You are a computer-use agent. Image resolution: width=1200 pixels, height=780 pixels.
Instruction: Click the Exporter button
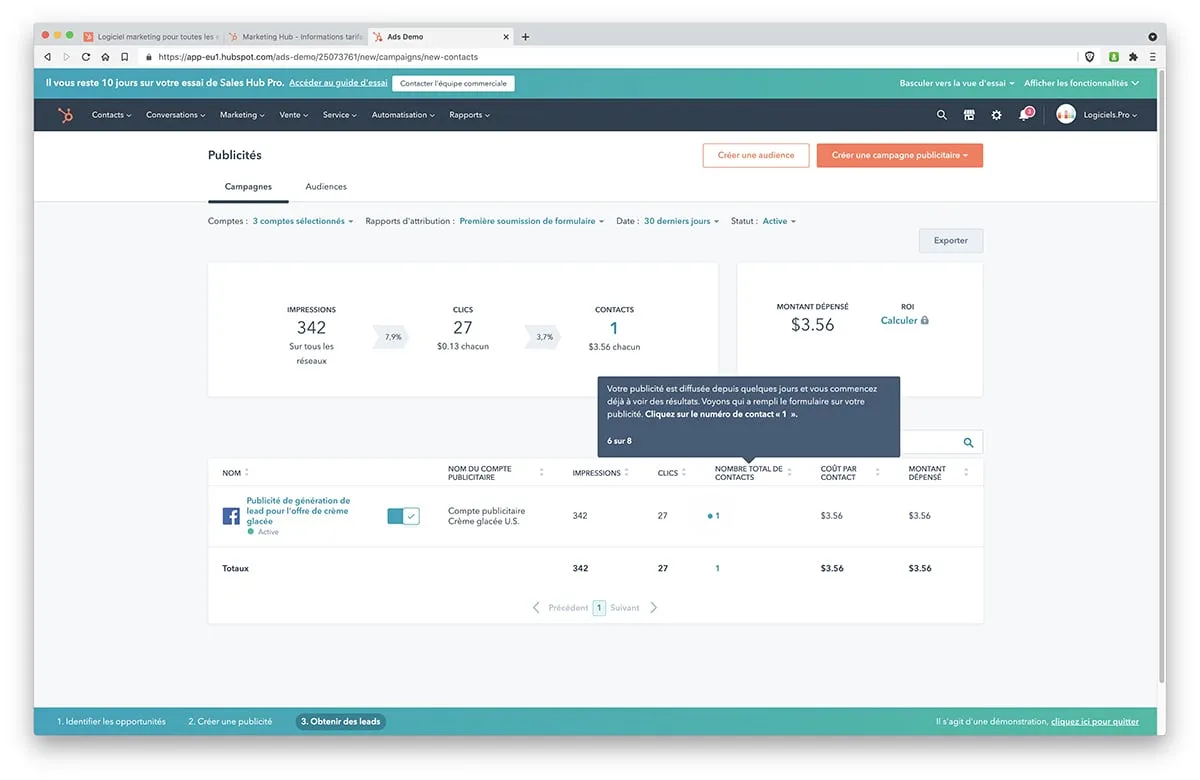pos(951,241)
